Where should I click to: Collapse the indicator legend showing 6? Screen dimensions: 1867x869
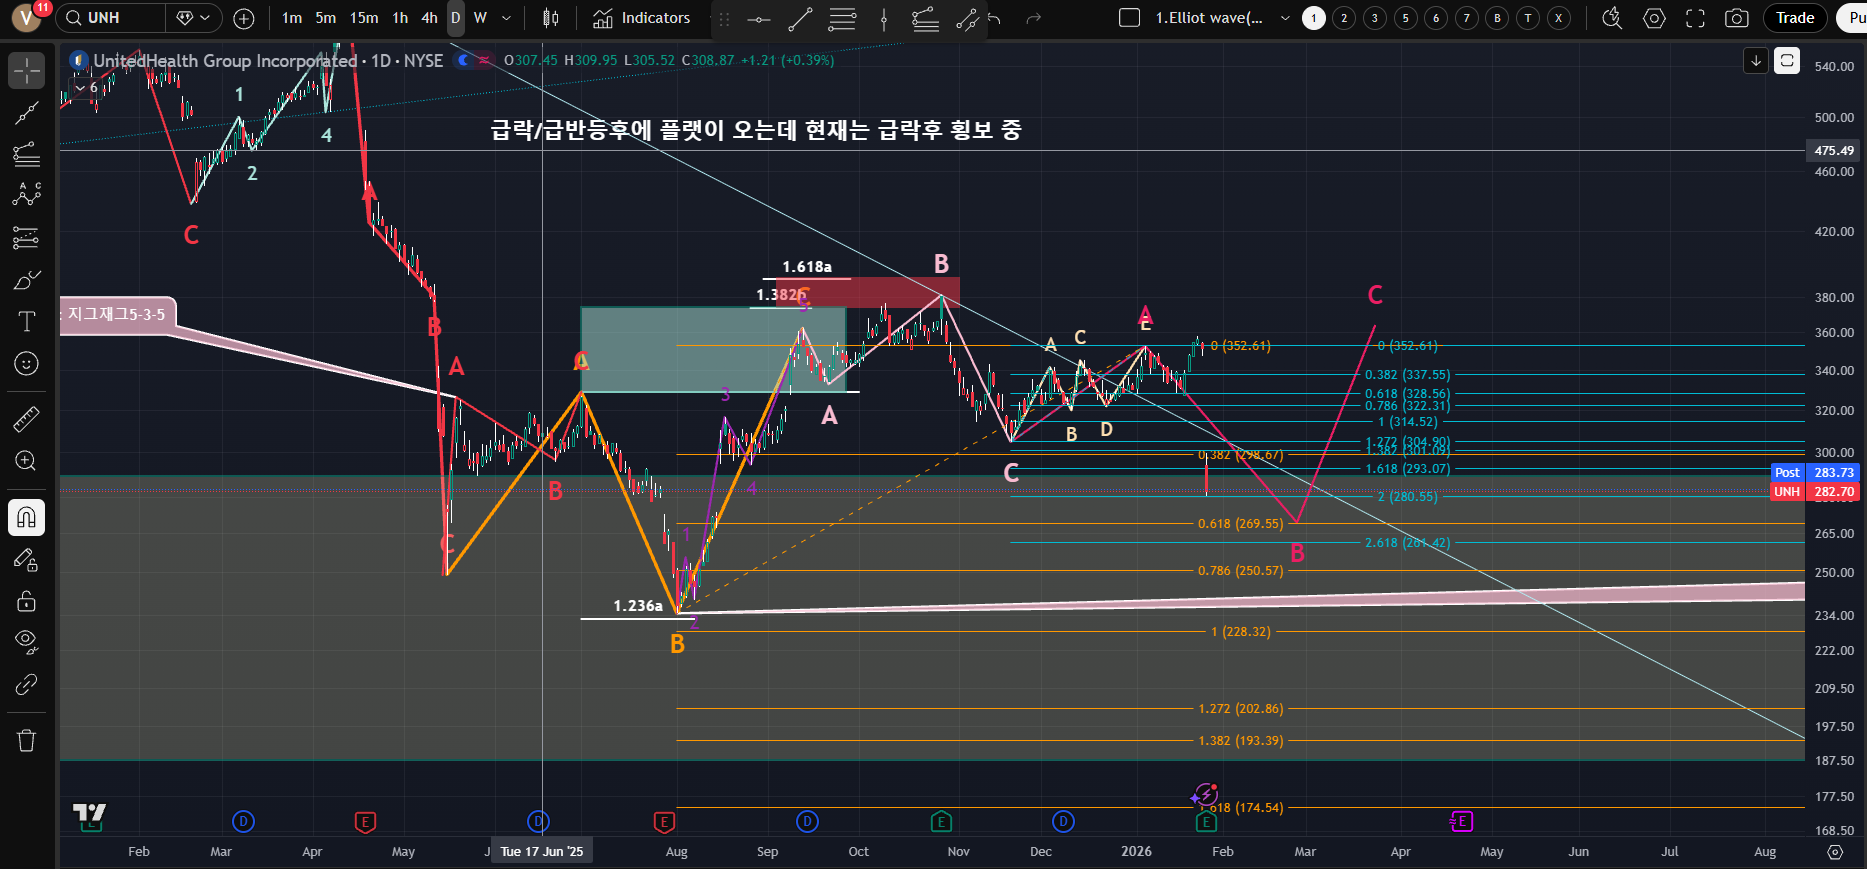(x=80, y=88)
